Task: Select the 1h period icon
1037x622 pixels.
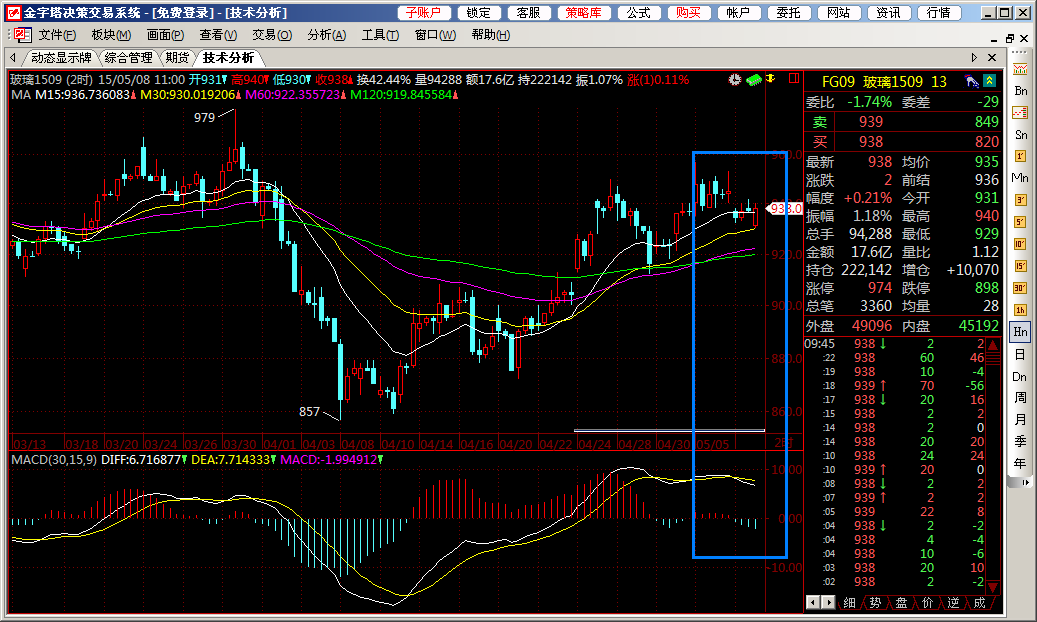Action: [1020, 310]
